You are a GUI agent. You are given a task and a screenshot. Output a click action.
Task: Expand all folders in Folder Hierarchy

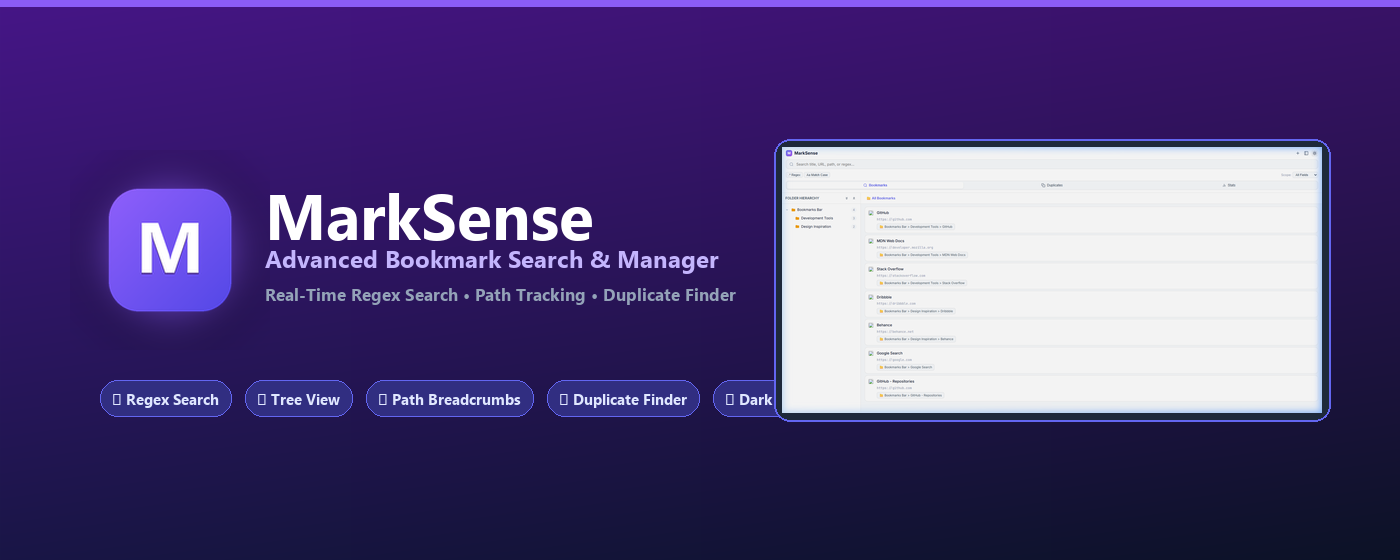pos(846,198)
